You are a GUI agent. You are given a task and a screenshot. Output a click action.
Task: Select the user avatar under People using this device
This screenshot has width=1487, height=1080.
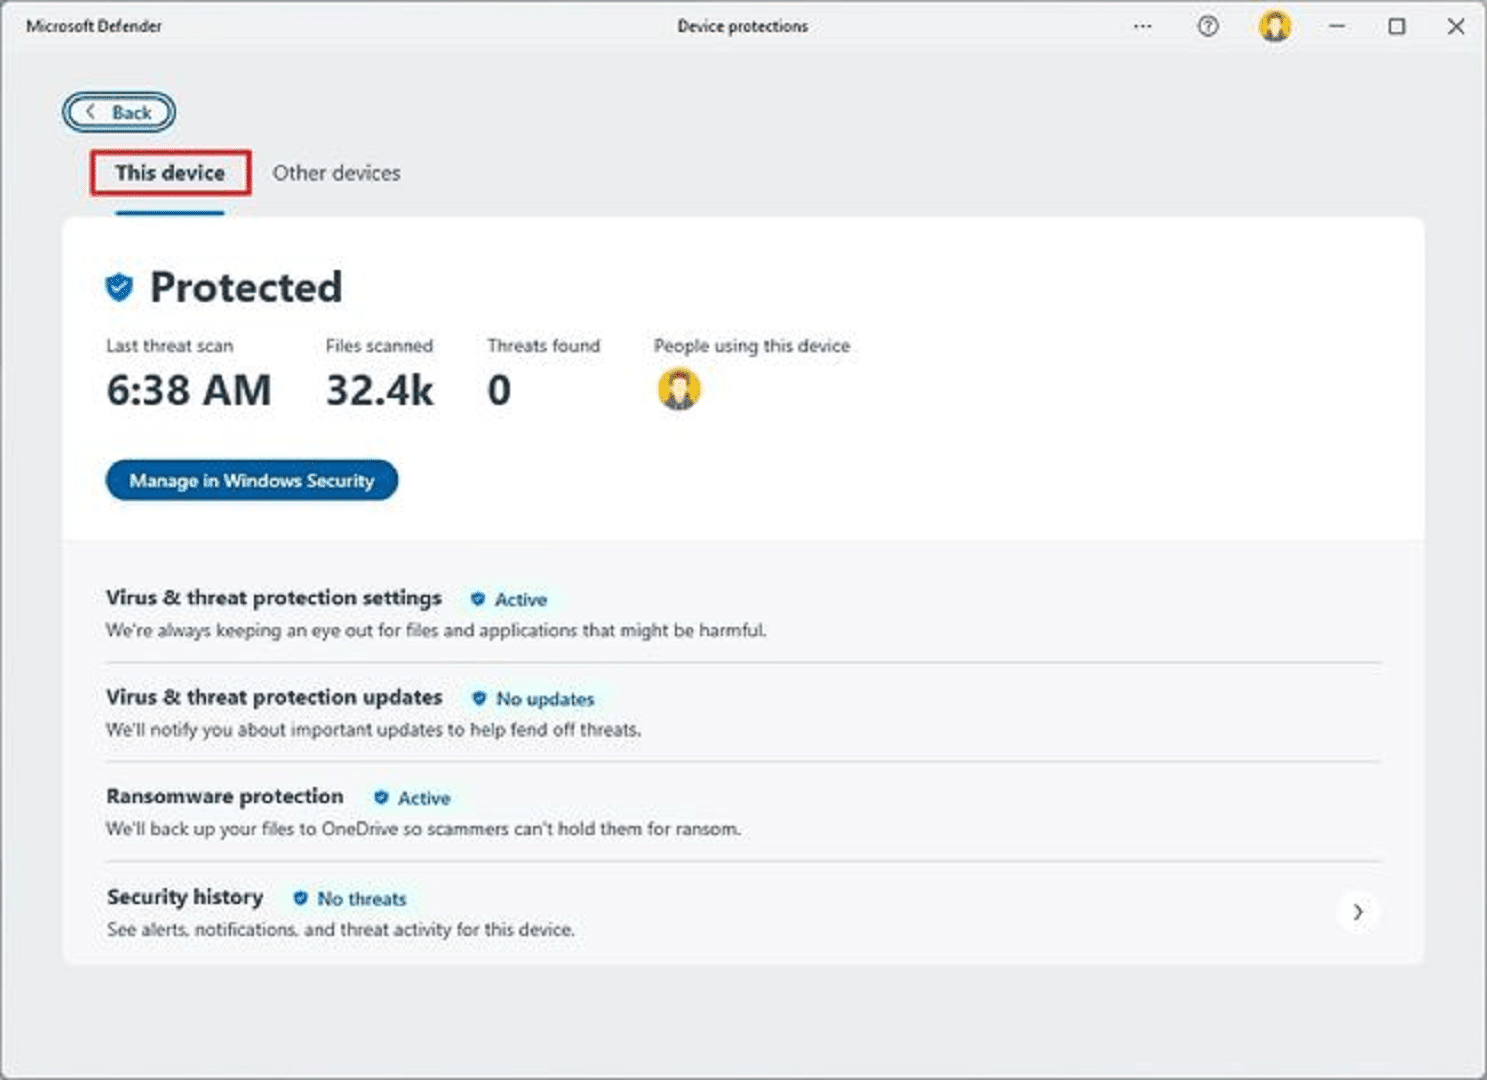click(679, 389)
